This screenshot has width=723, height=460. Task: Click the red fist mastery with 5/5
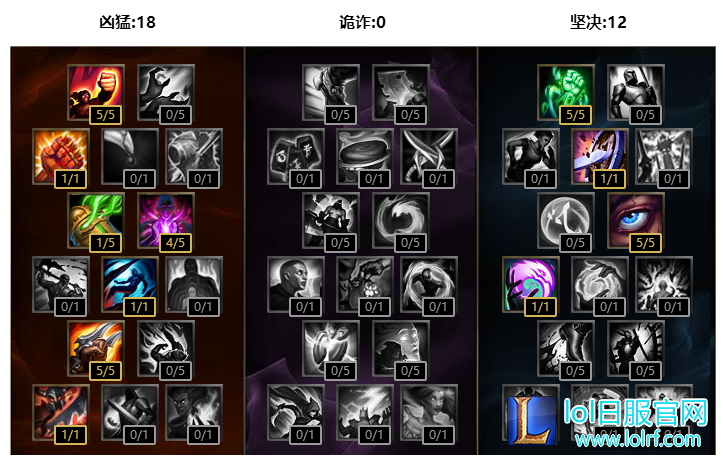(x=96, y=93)
